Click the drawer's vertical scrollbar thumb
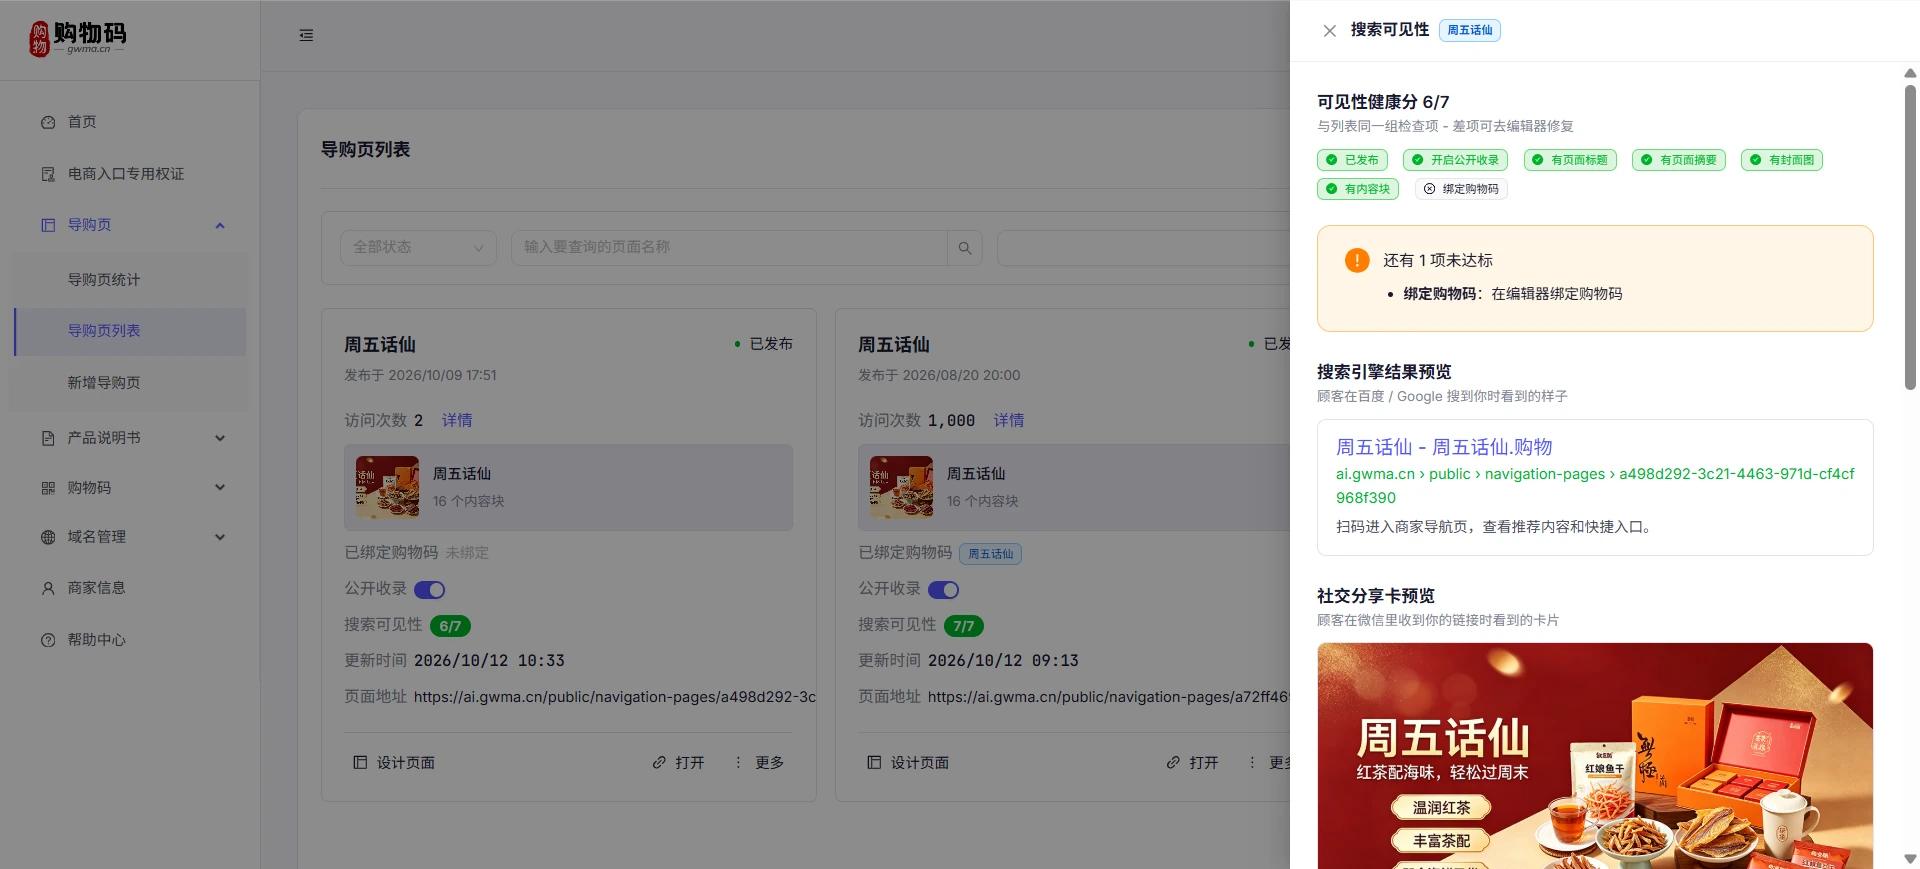The height and width of the screenshot is (869, 1920). 1910,237
